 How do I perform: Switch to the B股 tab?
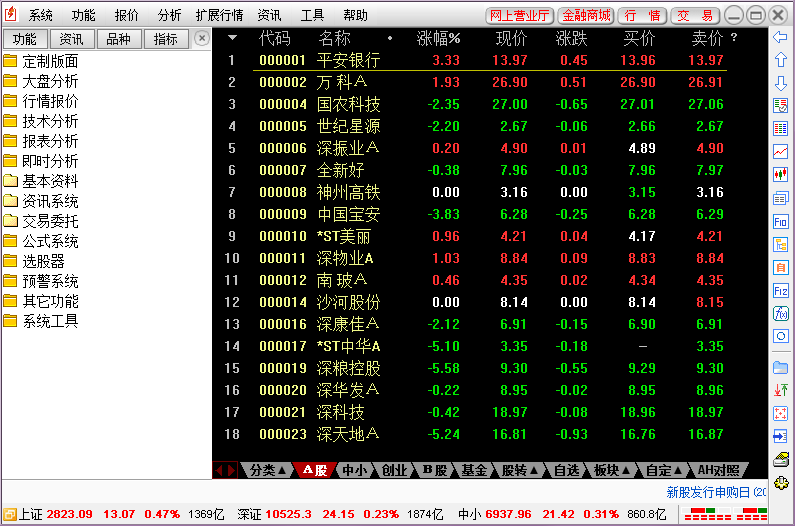pyautogui.click(x=435, y=470)
